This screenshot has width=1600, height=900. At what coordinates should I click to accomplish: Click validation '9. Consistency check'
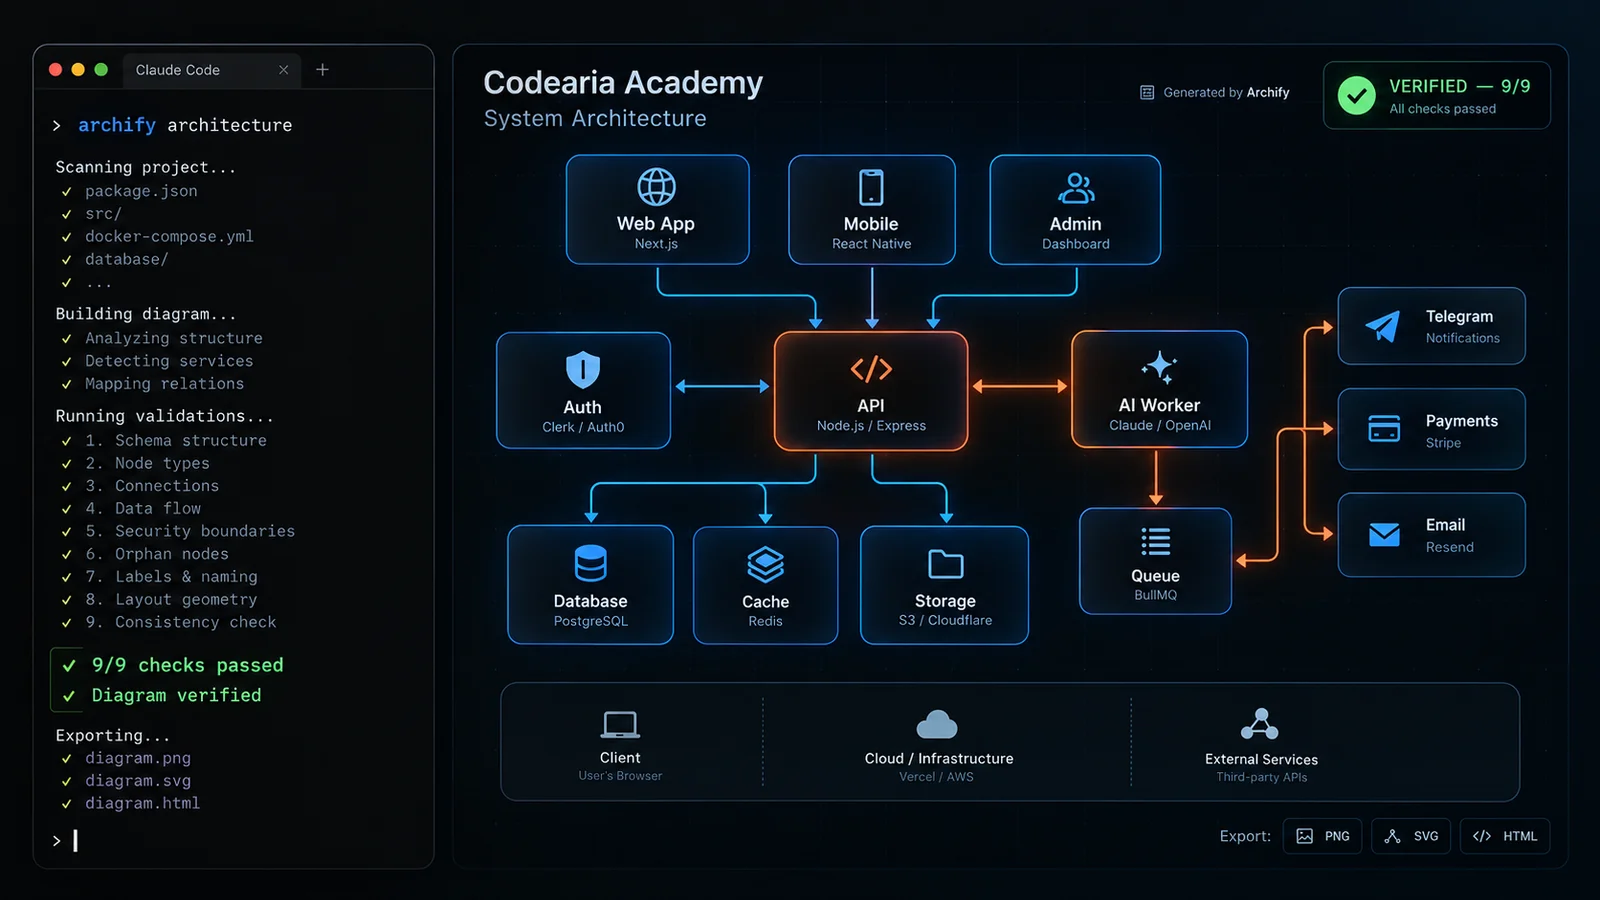pos(181,623)
